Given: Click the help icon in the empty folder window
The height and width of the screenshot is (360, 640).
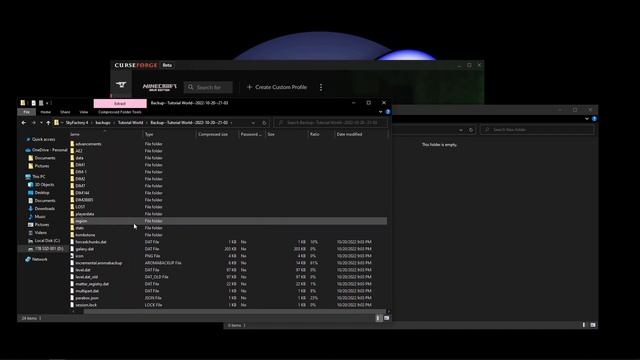Looking at the screenshot, I should (594, 119).
